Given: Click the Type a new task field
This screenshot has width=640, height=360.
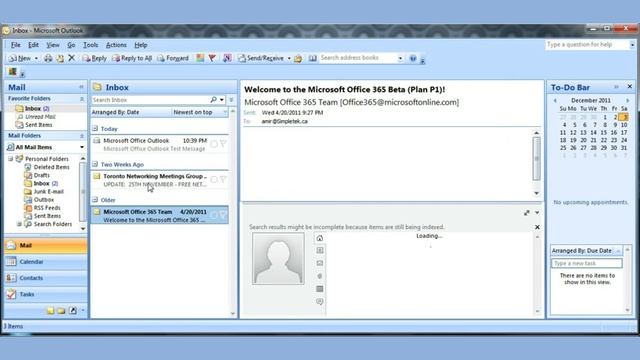Looking at the screenshot, I should [587, 263].
